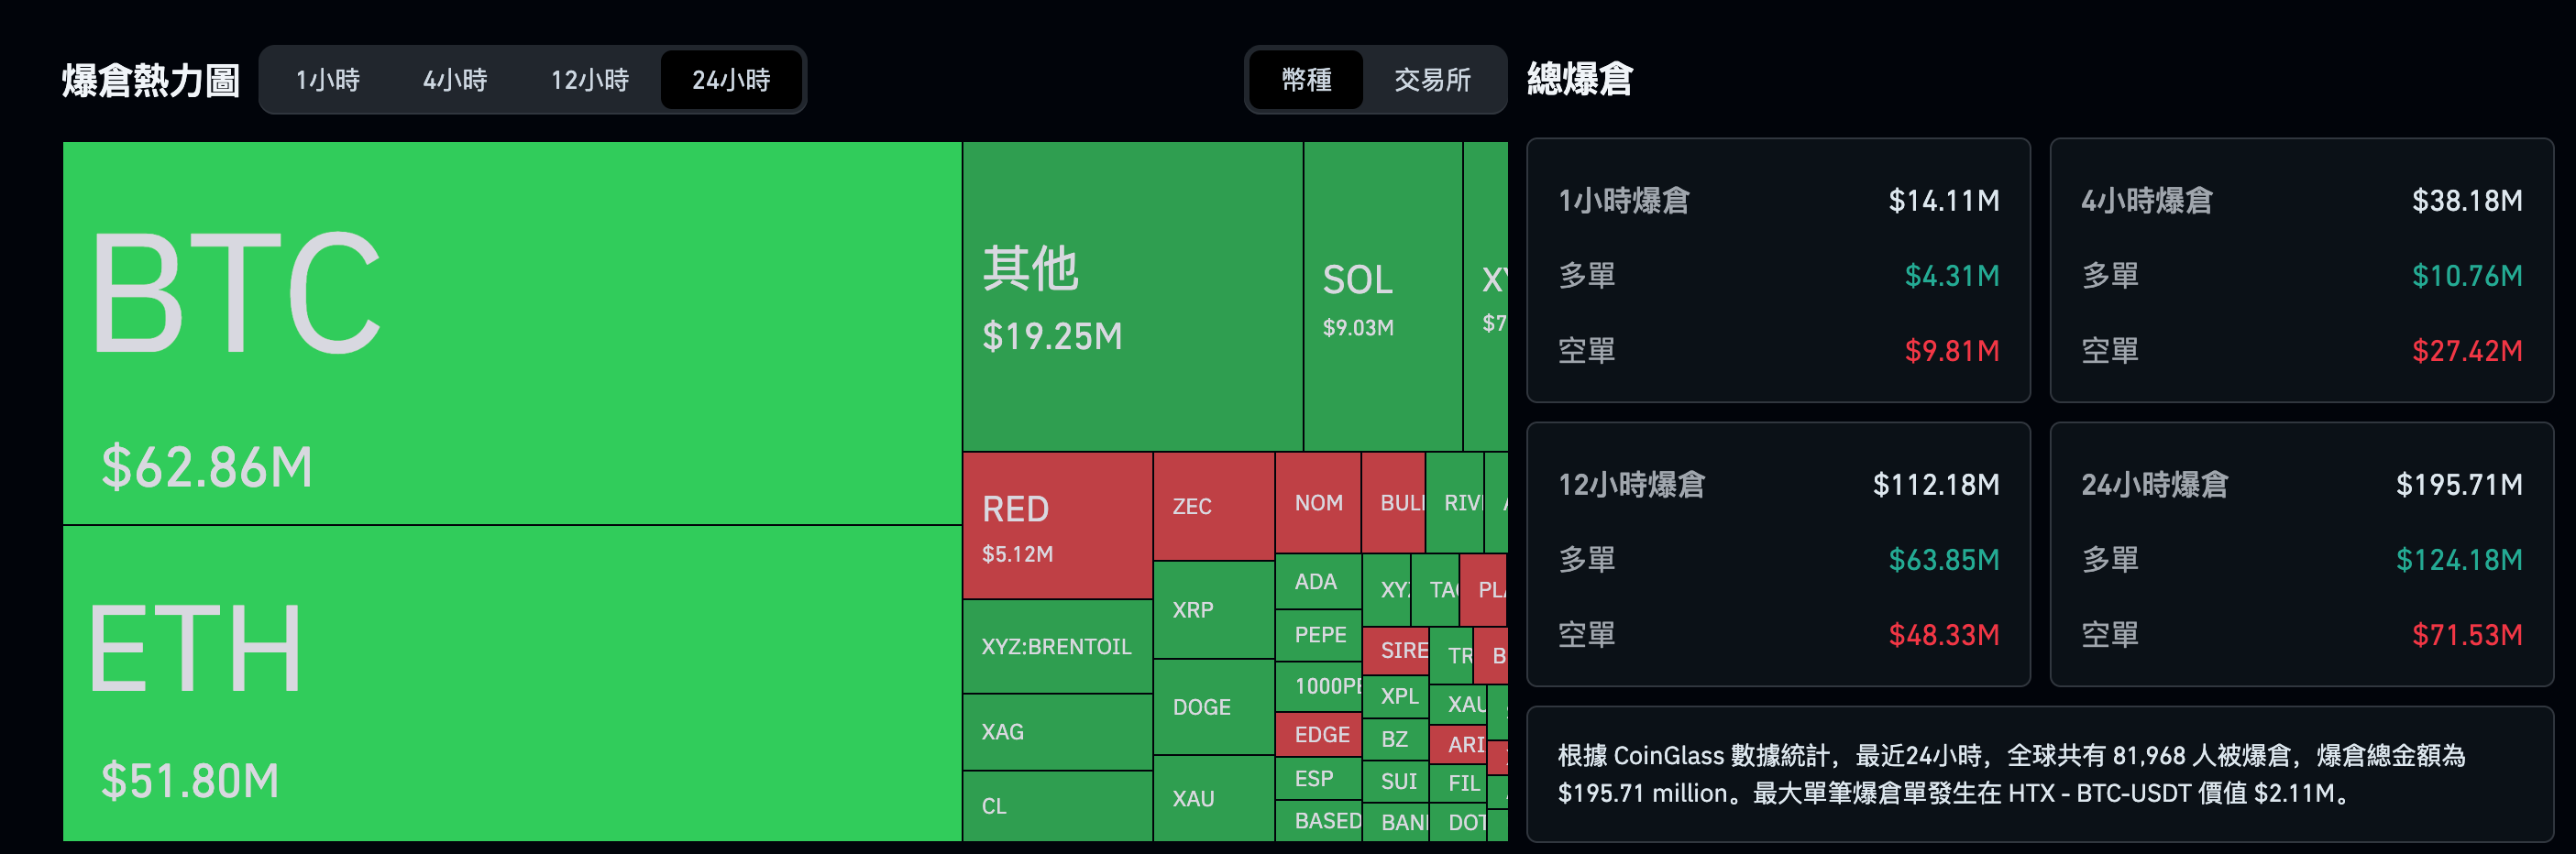Switch to the 4小時 tab
This screenshot has width=2576, height=854.
454,80
